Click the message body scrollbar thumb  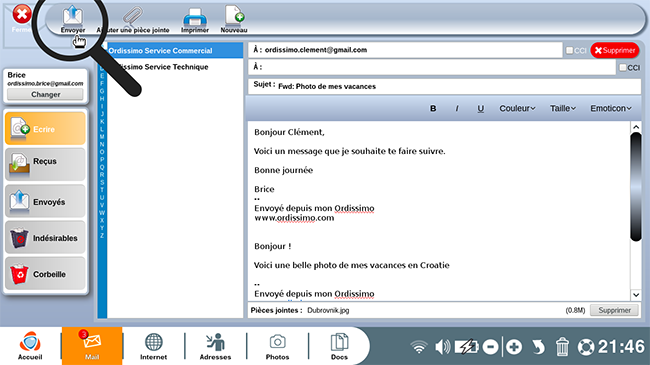click(636, 187)
